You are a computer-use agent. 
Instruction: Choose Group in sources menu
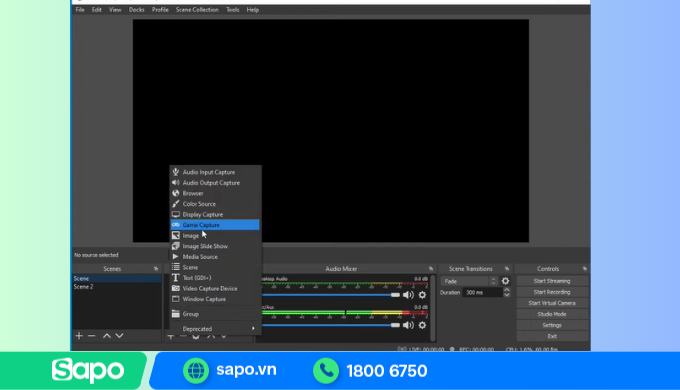point(215,314)
